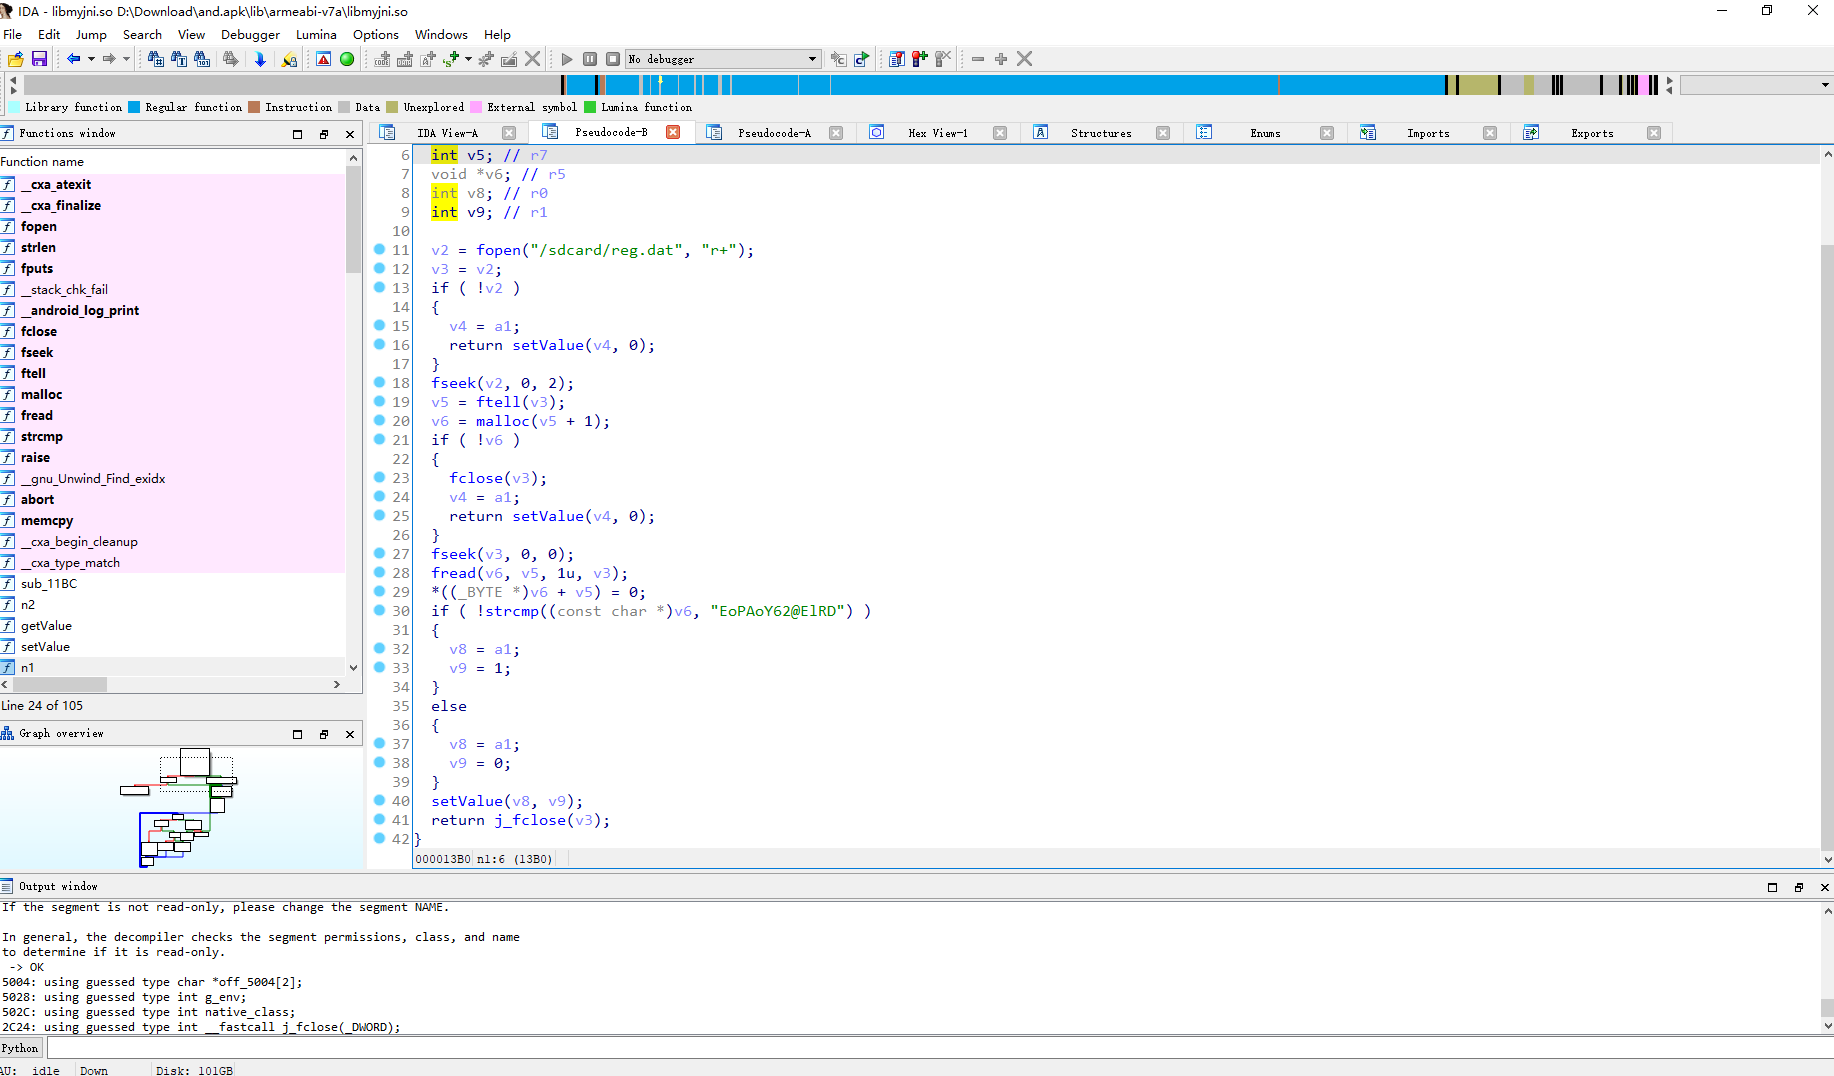The image size is (1834, 1076).
Task: Toggle the breakpoint dot on line 30
Action: 380,610
